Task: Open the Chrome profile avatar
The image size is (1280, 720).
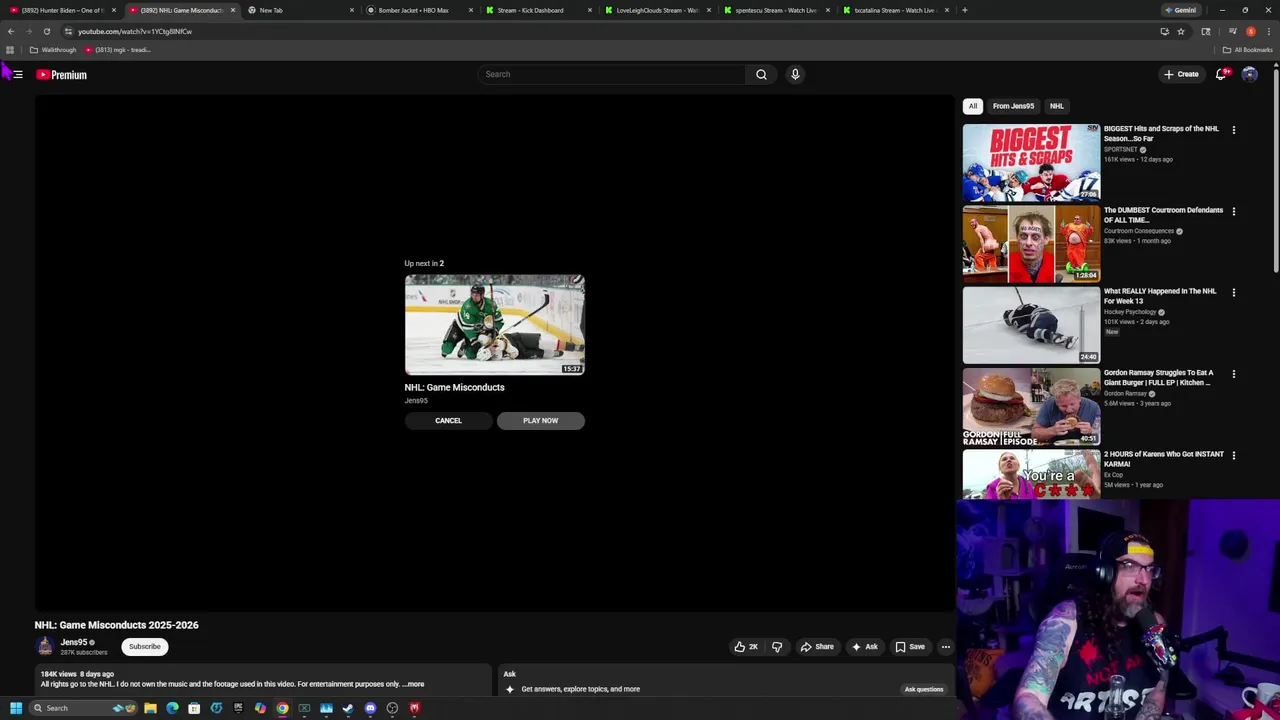Action: coord(1251,31)
